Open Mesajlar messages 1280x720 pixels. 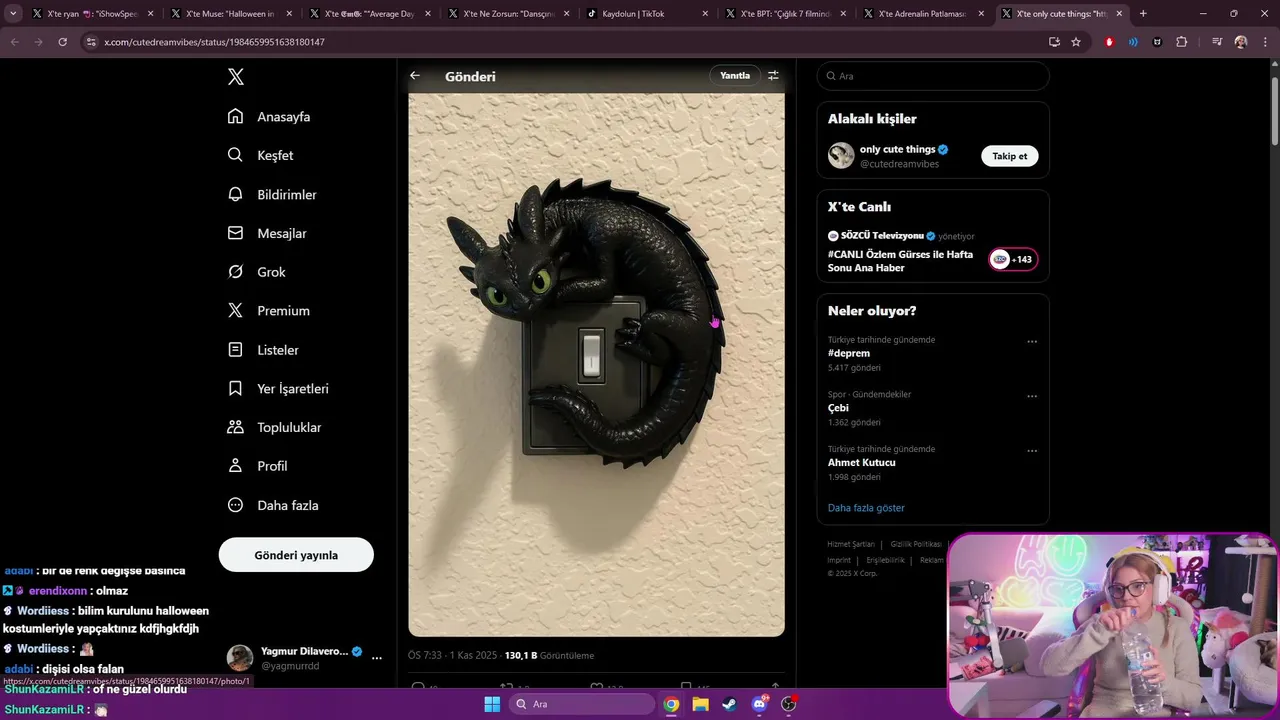coord(267,233)
